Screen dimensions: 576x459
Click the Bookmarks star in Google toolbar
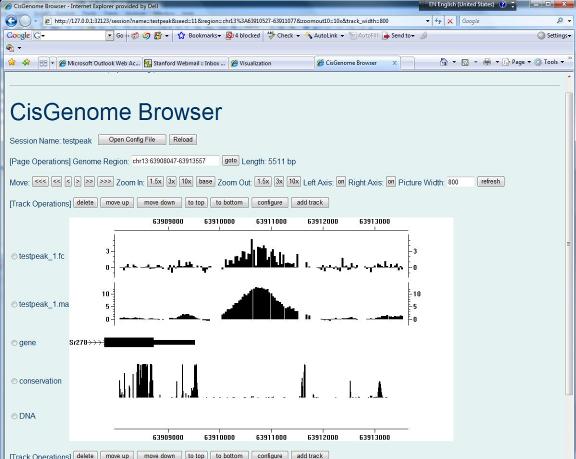pos(181,36)
